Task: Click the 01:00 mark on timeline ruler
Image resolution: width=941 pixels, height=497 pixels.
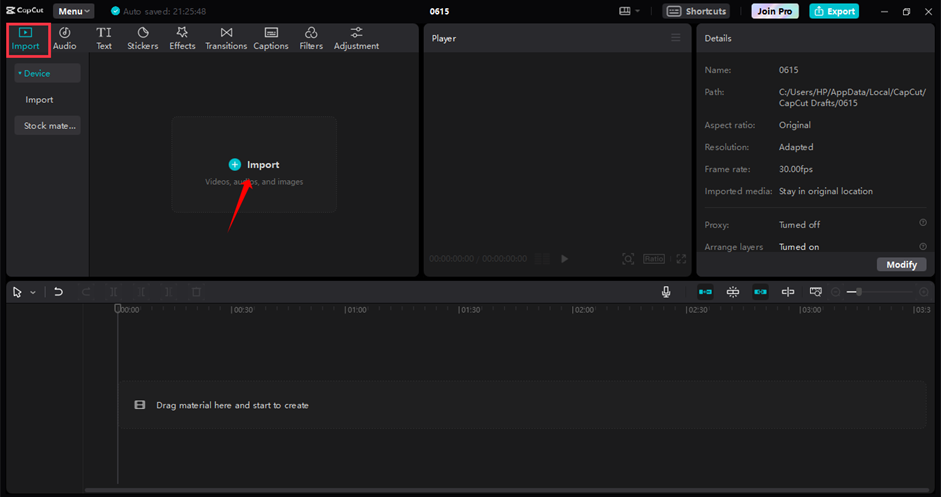Action: [x=356, y=310]
